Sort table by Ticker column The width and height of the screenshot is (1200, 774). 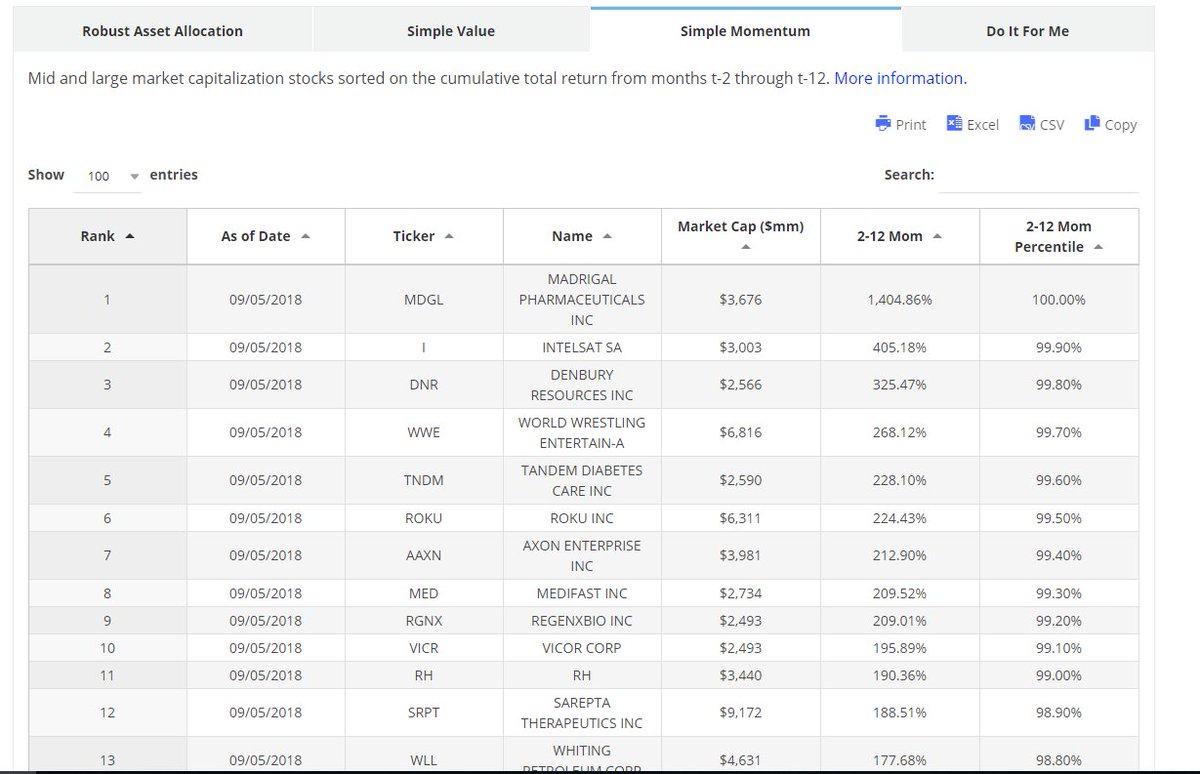click(x=424, y=236)
